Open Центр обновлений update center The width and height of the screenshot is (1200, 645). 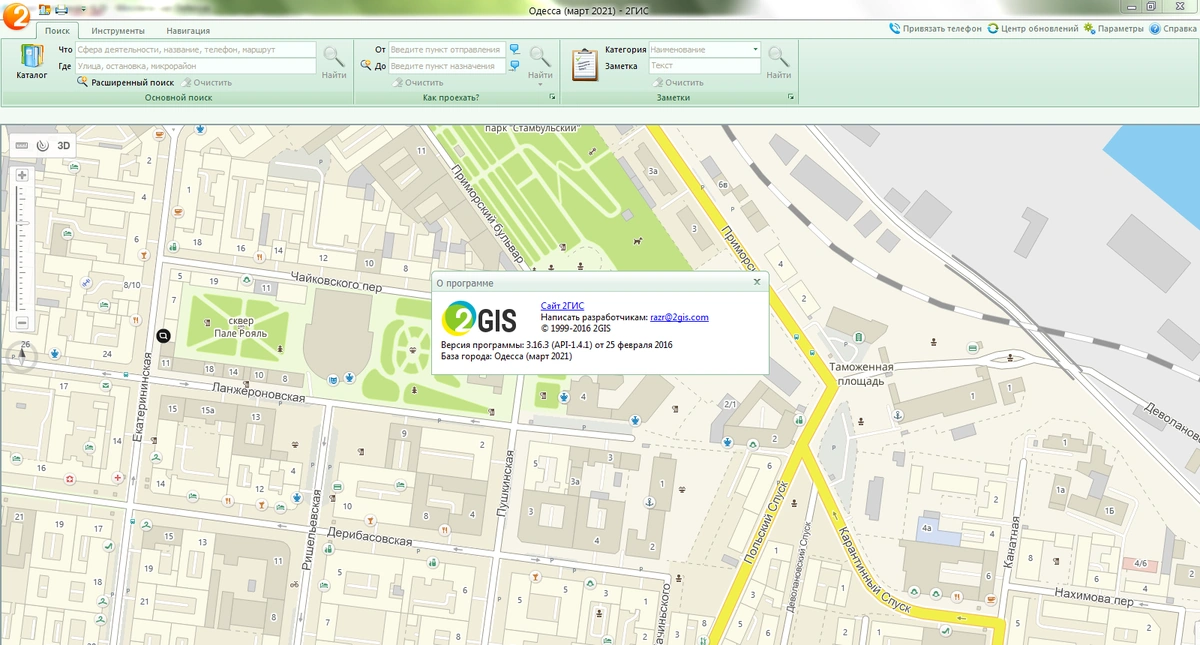(x=1033, y=29)
